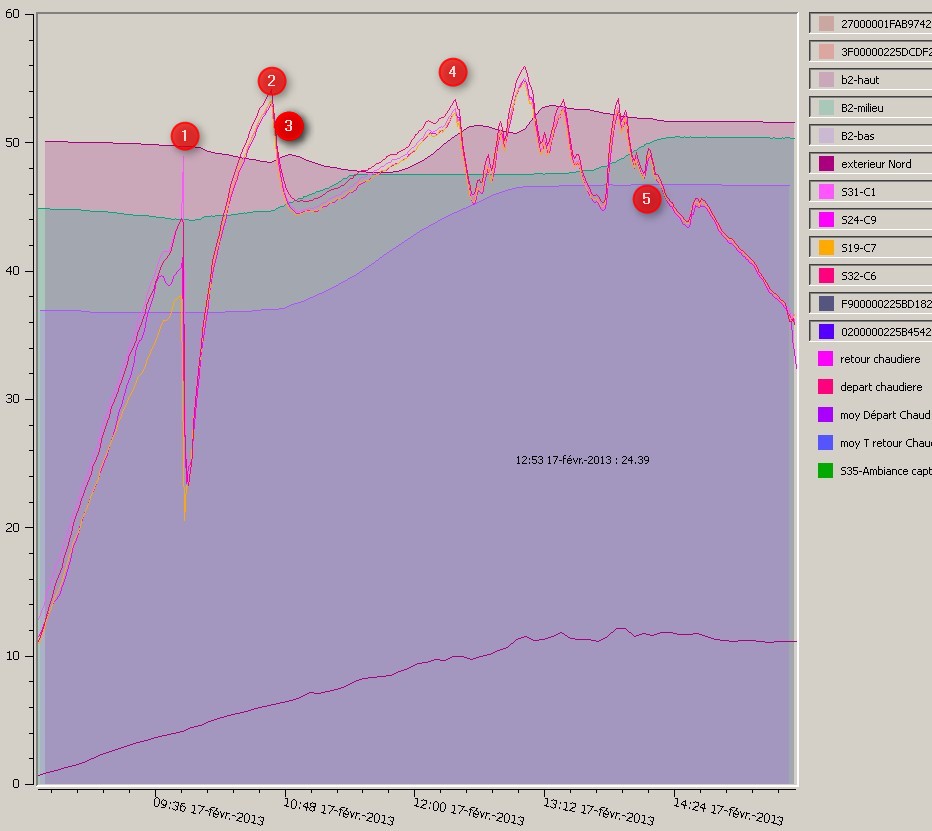Select the depart chaudiere legend label
Screen dimensions: 932x831
(880, 387)
